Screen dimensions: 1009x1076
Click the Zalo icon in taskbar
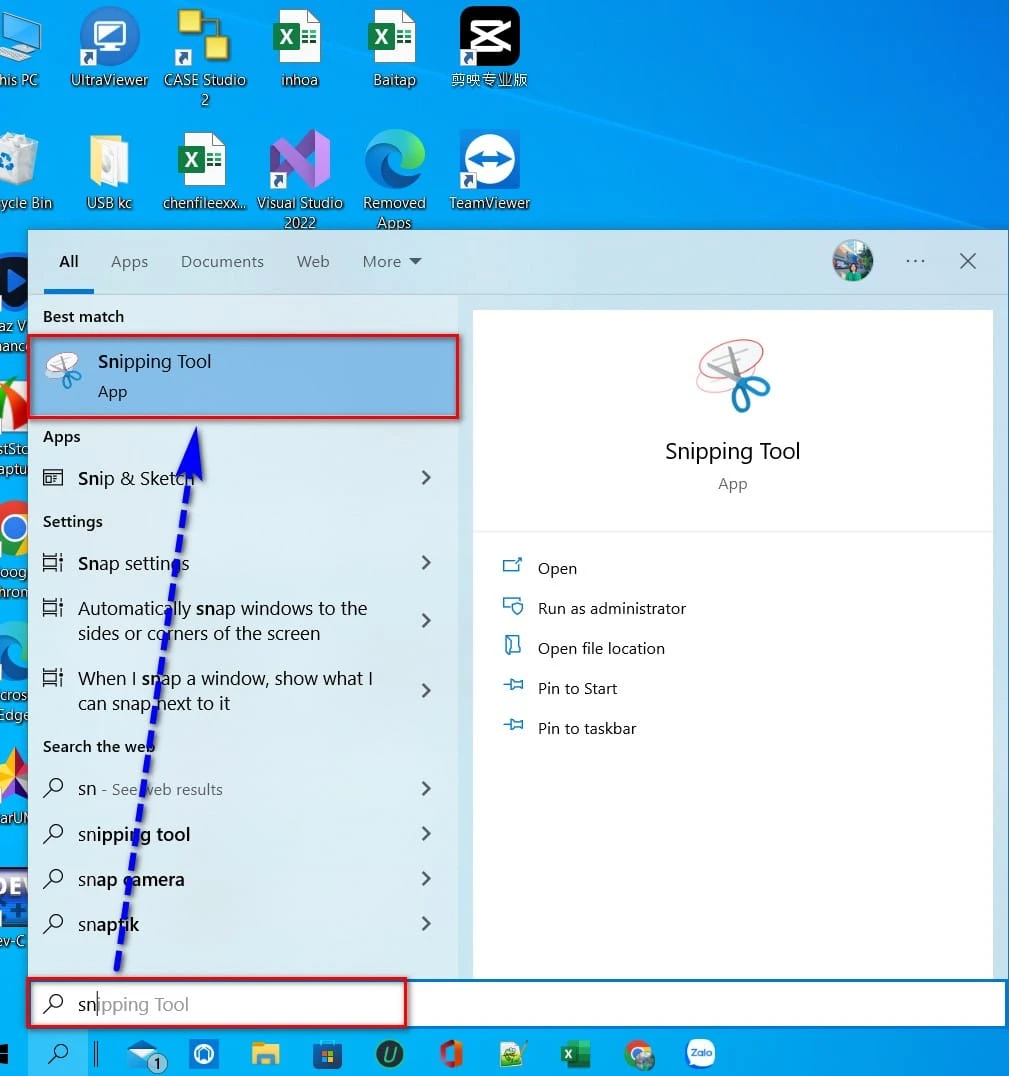[x=700, y=1054]
